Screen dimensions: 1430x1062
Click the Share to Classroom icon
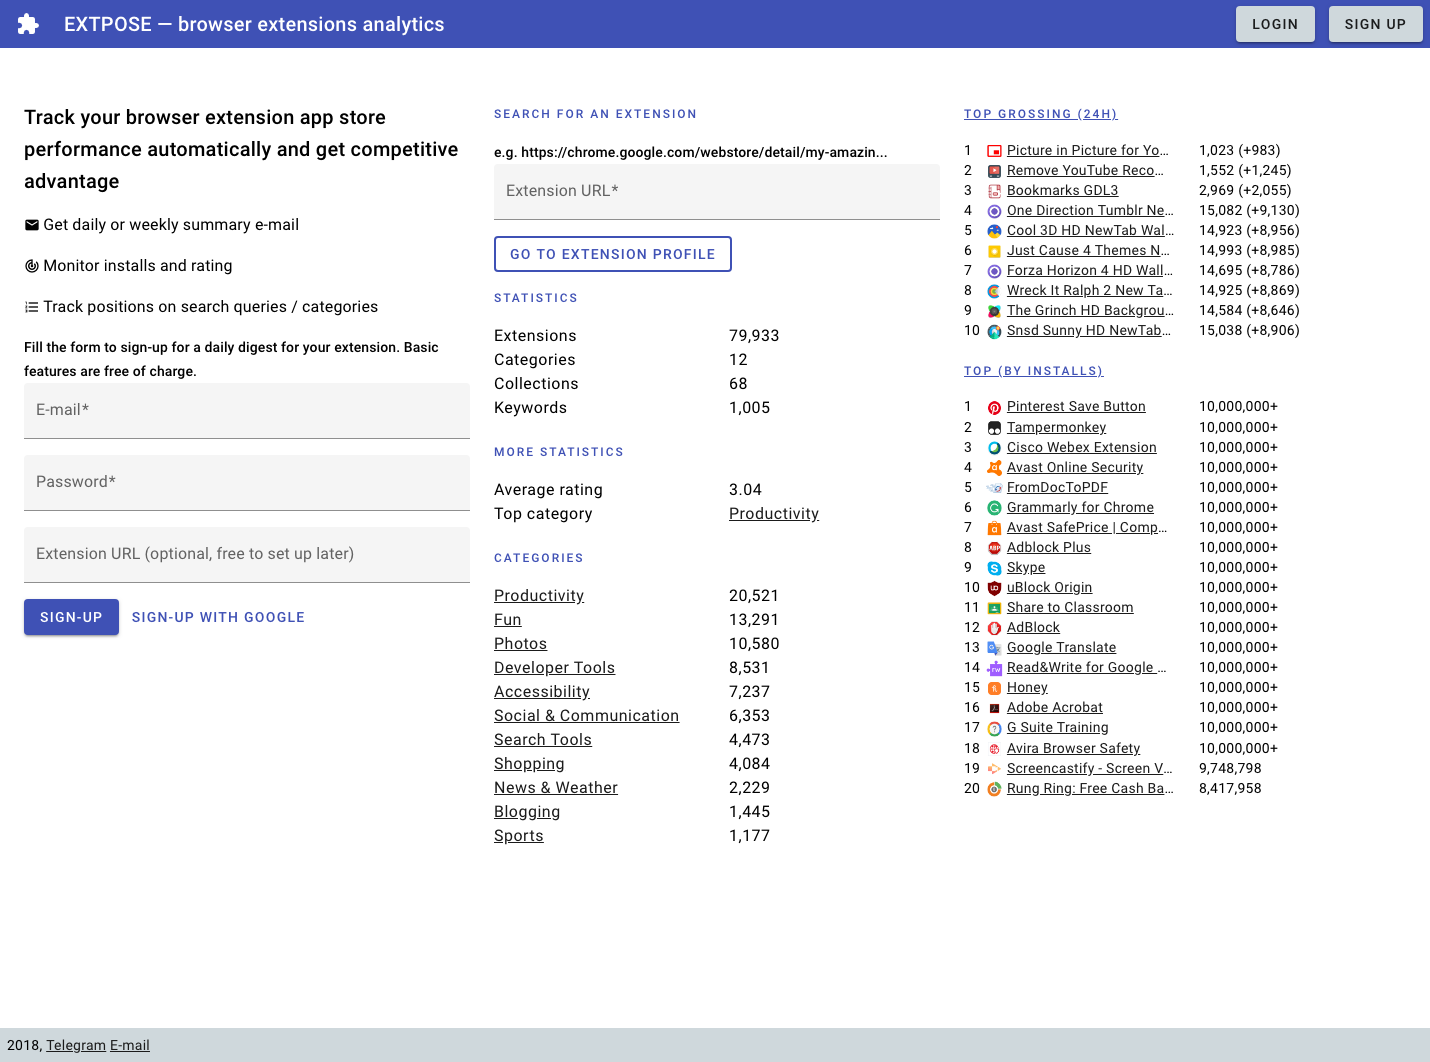(x=994, y=608)
